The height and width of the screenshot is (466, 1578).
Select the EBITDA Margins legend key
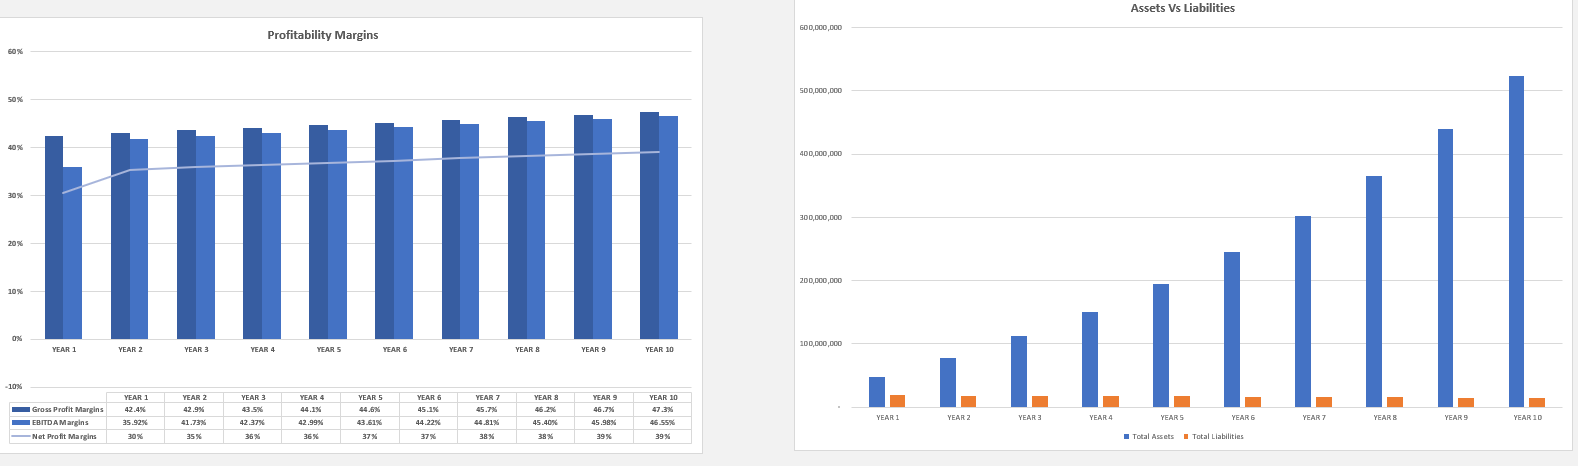coord(20,423)
